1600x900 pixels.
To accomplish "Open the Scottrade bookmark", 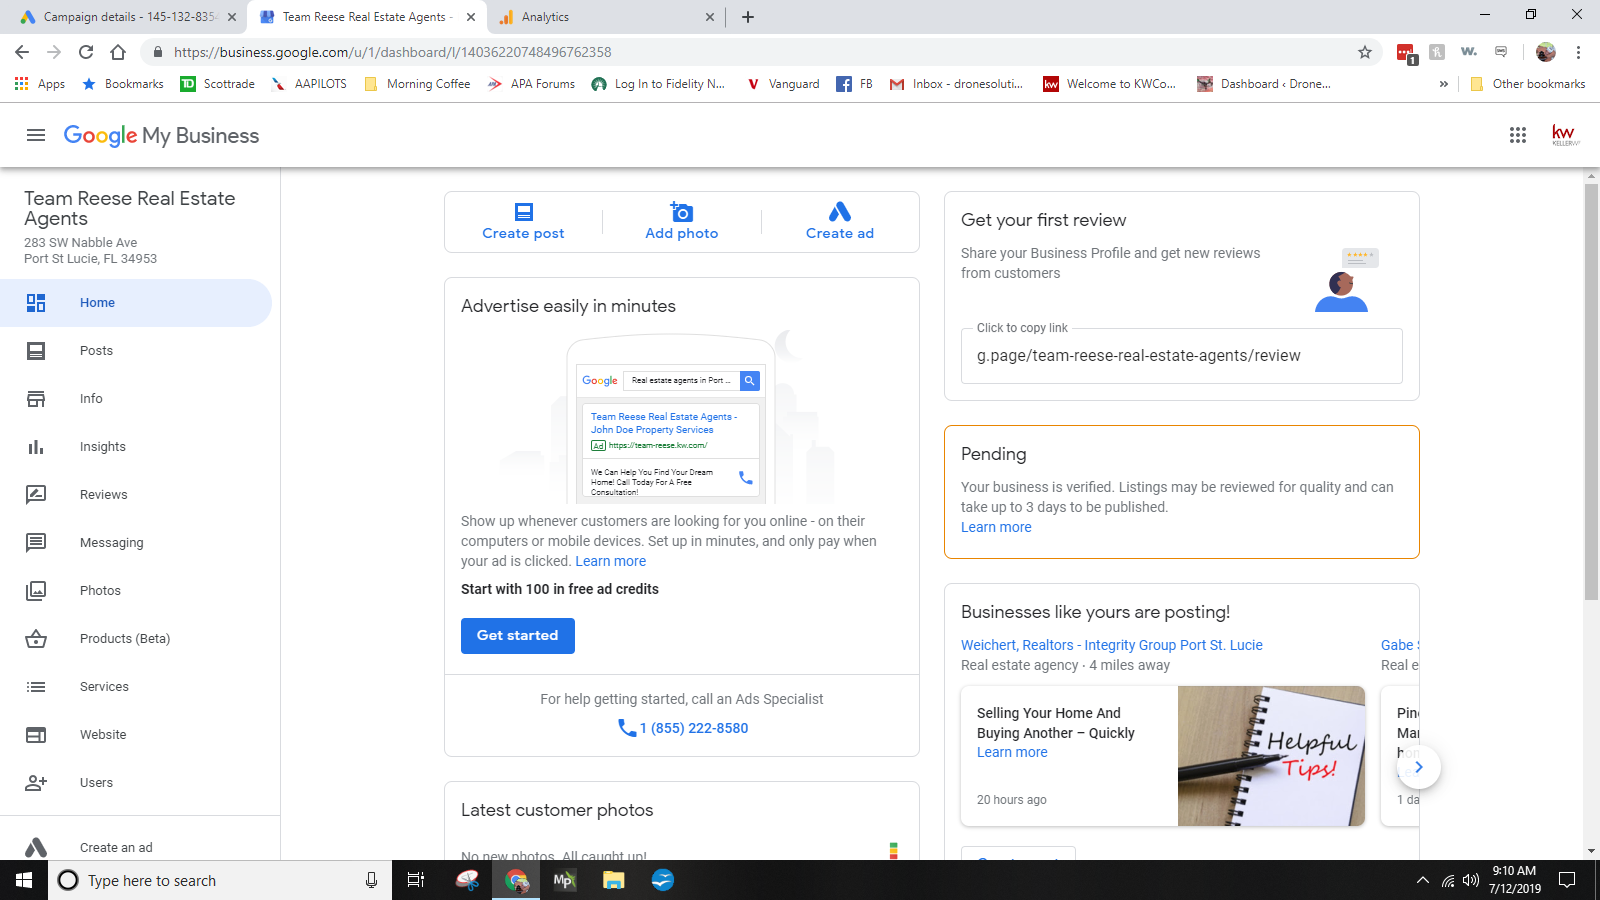I will pyautogui.click(x=217, y=84).
